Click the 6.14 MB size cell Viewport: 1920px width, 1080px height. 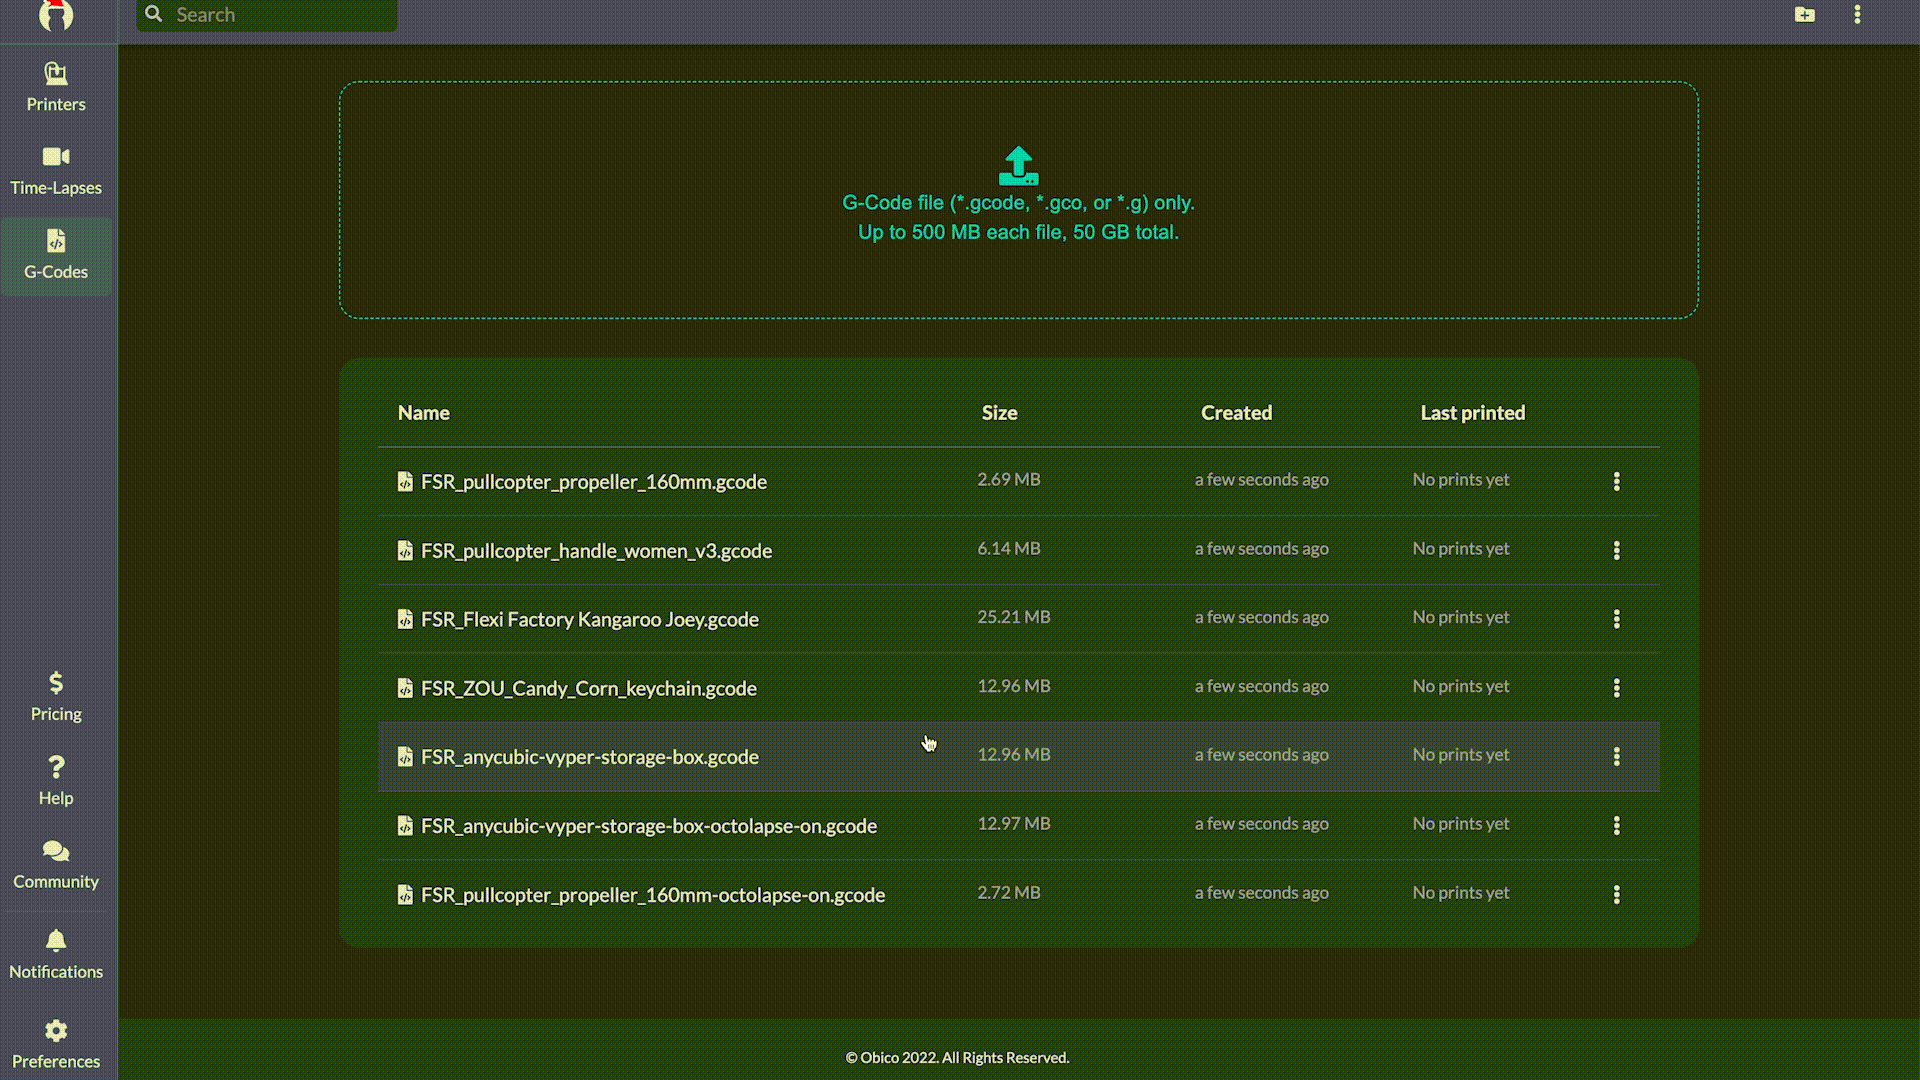point(1009,548)
